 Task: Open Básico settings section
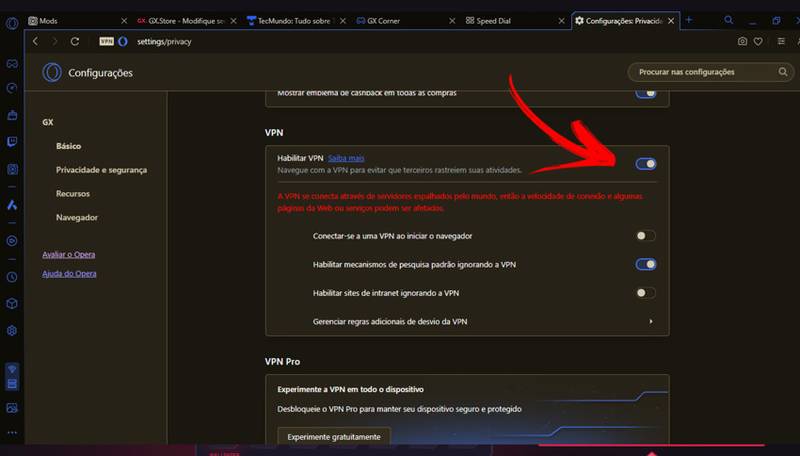point(68,146)
